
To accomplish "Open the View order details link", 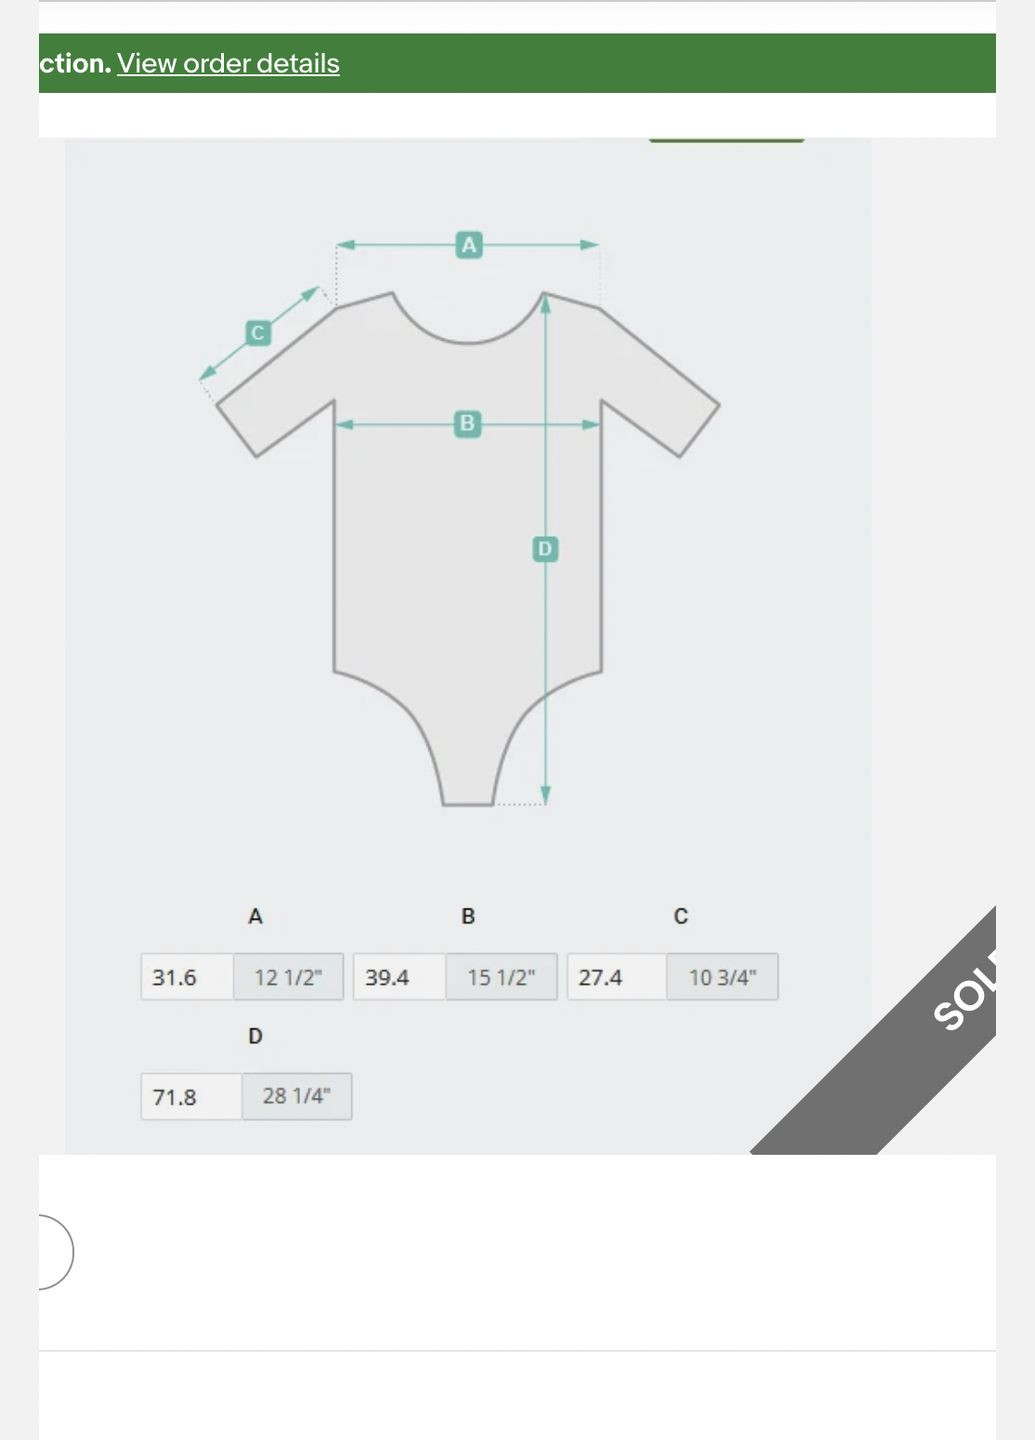I will point(228,63).
